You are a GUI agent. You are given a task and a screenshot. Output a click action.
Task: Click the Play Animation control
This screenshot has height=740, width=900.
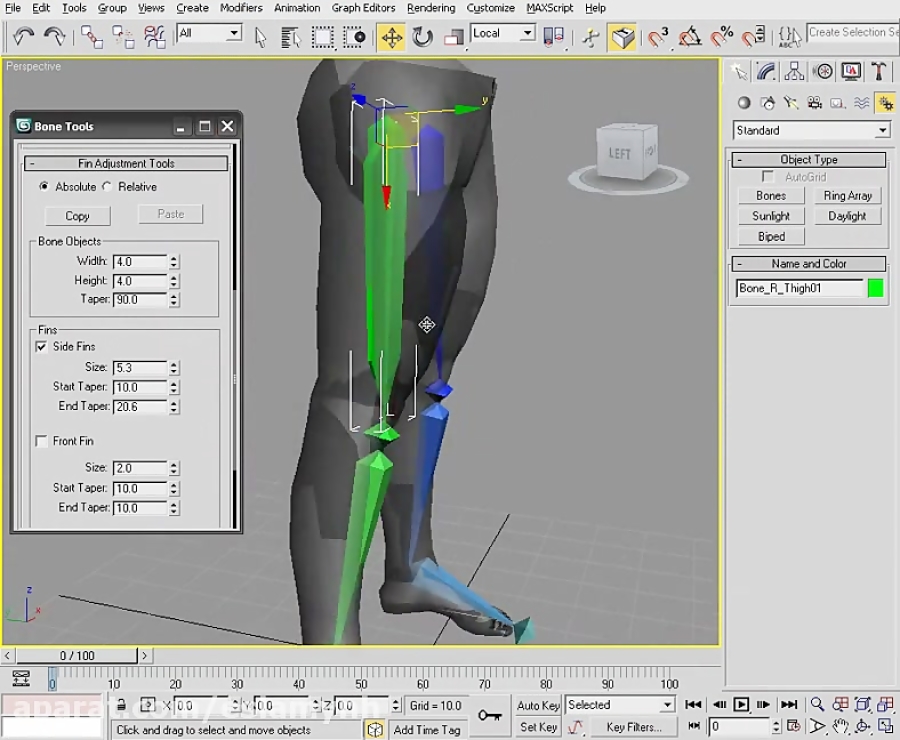(741, 705)
